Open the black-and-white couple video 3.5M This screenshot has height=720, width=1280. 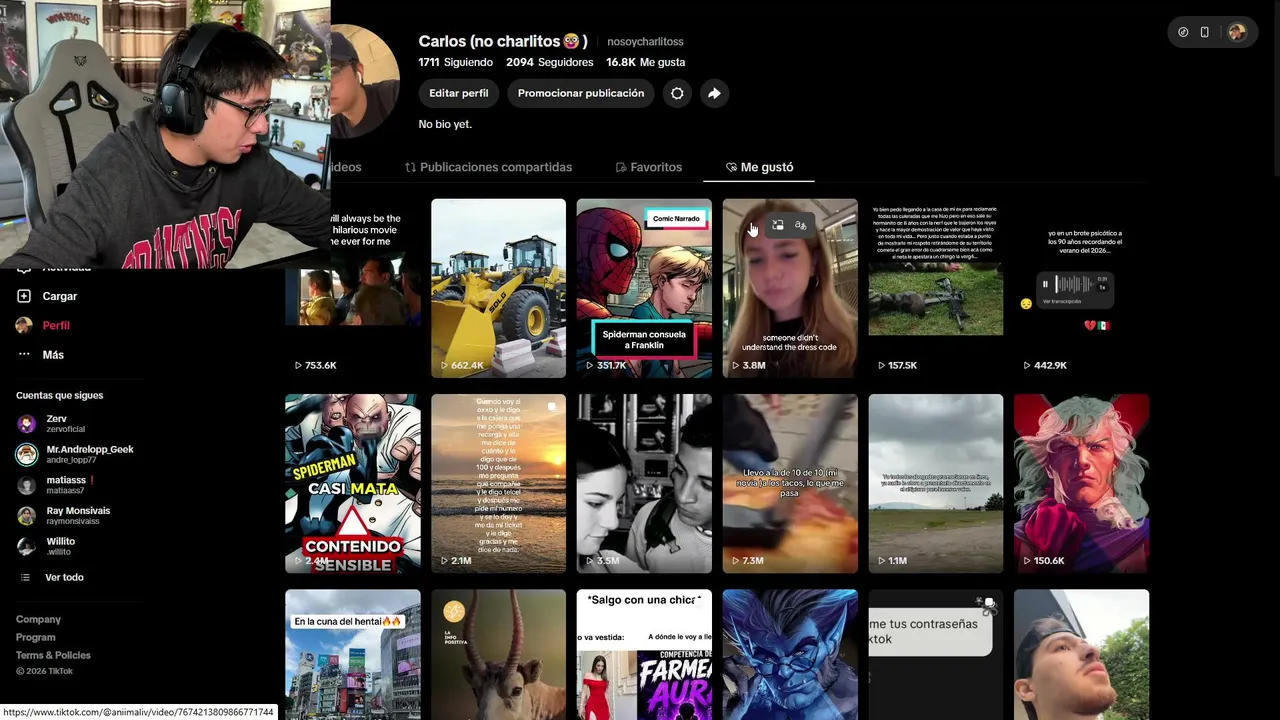click(644, 483)
